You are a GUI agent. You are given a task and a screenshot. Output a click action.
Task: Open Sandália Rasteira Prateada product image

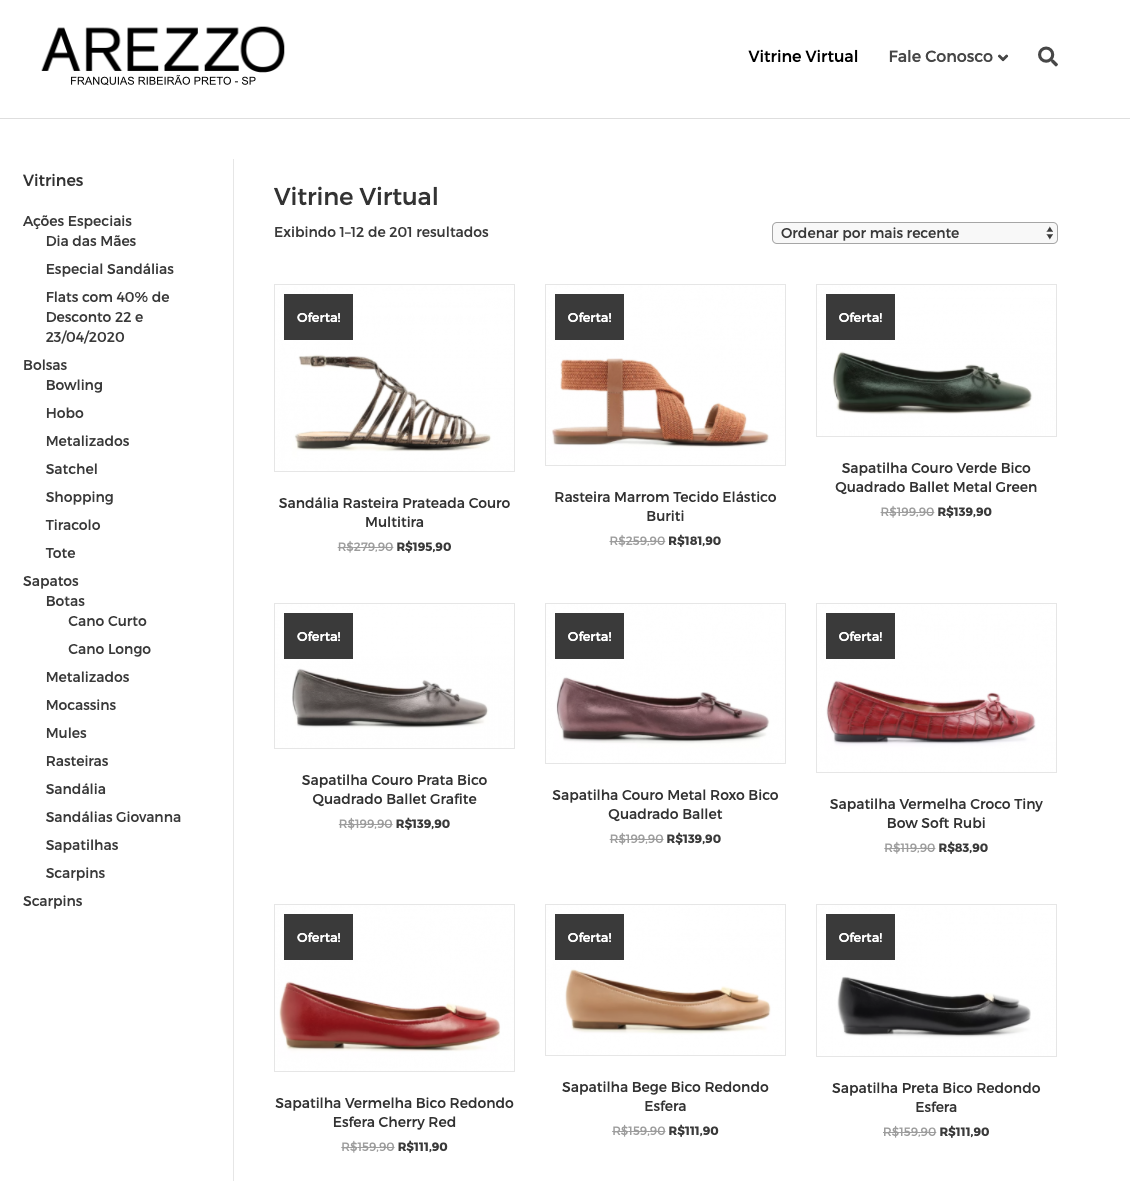[x=394, y=378]
